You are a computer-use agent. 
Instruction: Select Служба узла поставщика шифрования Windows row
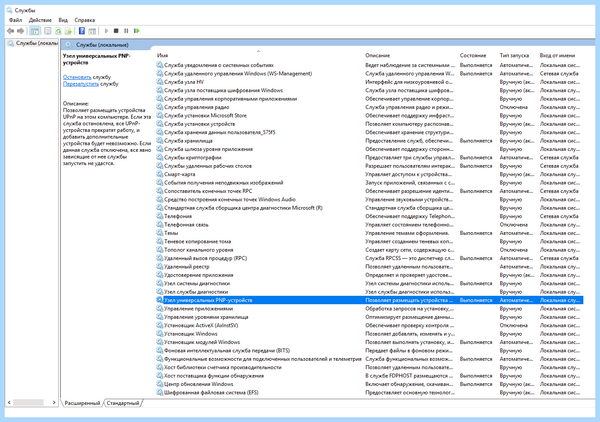coord(369,90)
